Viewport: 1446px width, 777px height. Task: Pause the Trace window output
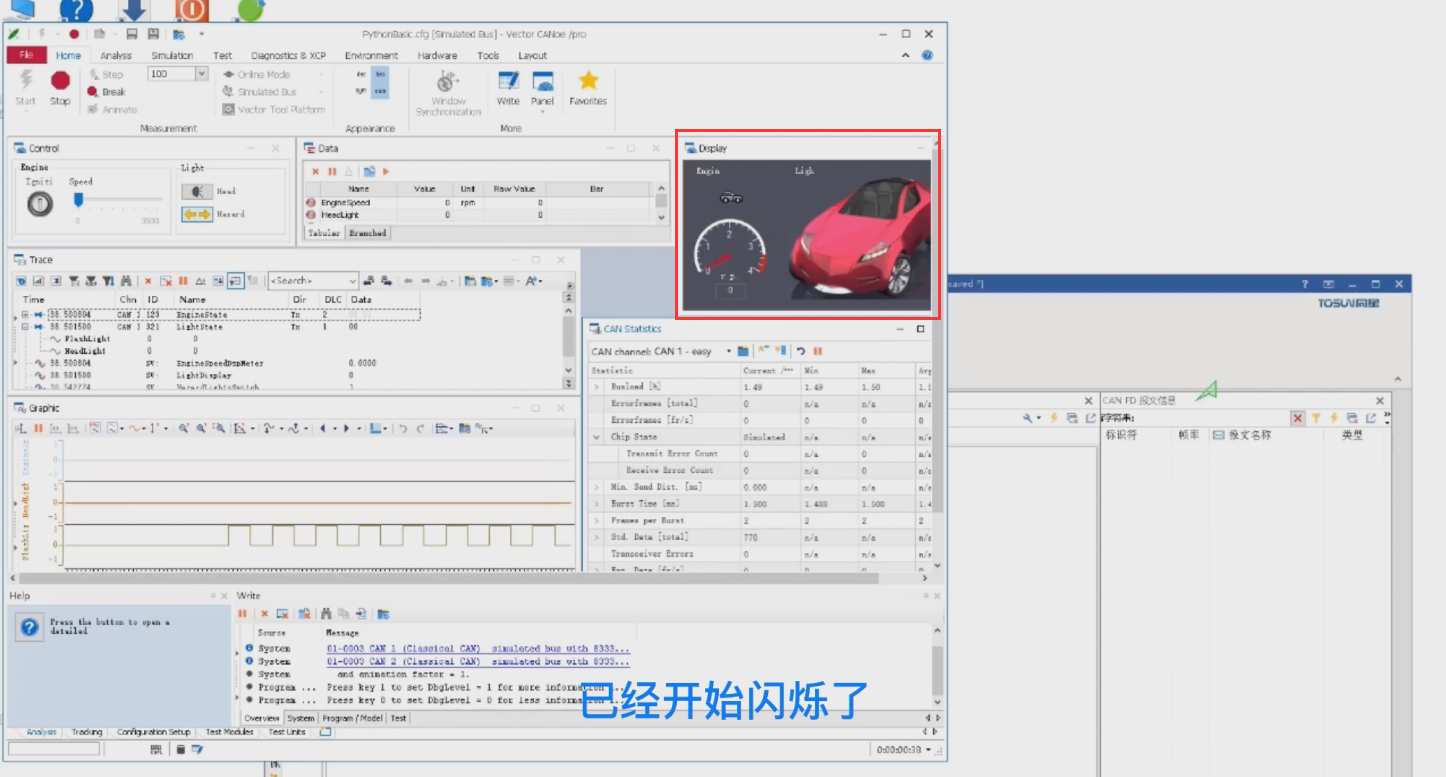tap(183, 281)
